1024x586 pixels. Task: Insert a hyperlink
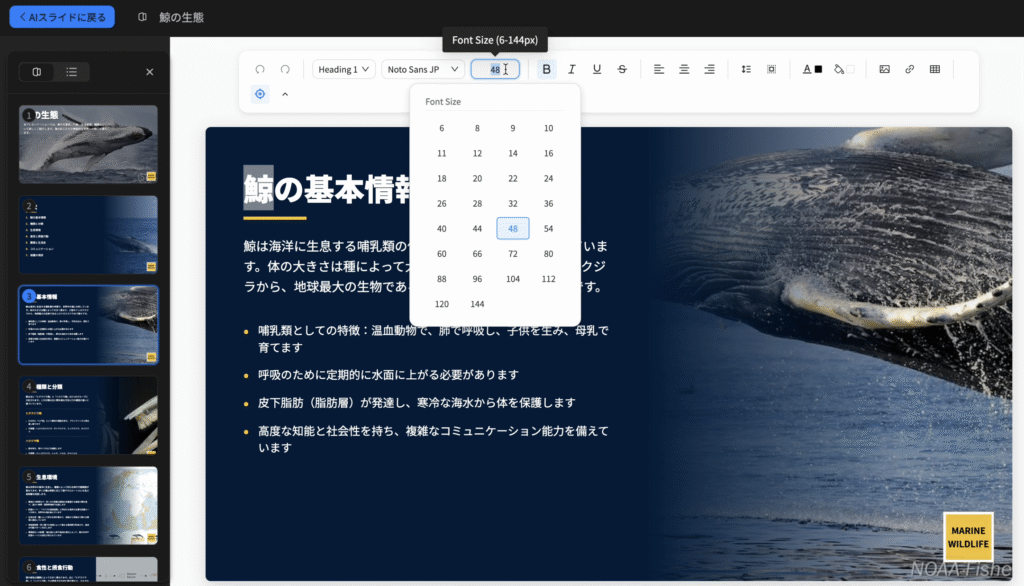[x=910, y=69]
